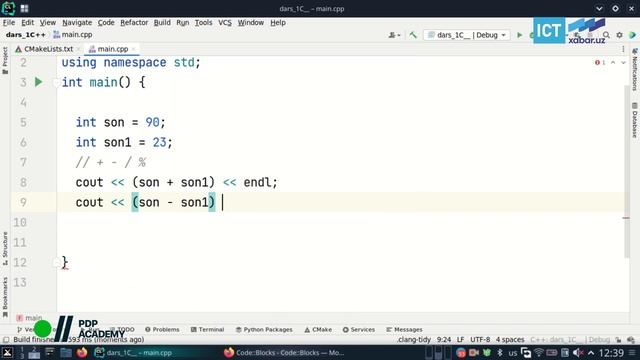
Task: Click the Build project hammer icon
Action: pyautogui.click(x=413, y=35)
